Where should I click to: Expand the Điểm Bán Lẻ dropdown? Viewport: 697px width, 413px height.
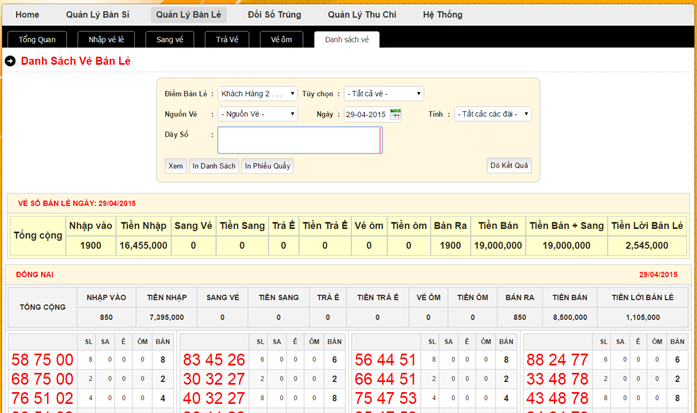coord(257,94)
